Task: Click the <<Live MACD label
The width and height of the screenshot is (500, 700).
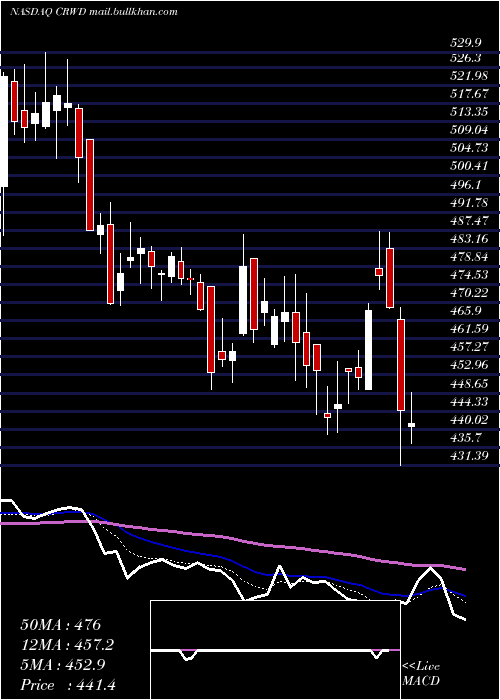Action: pyautogui.click(x=421, y=673)
